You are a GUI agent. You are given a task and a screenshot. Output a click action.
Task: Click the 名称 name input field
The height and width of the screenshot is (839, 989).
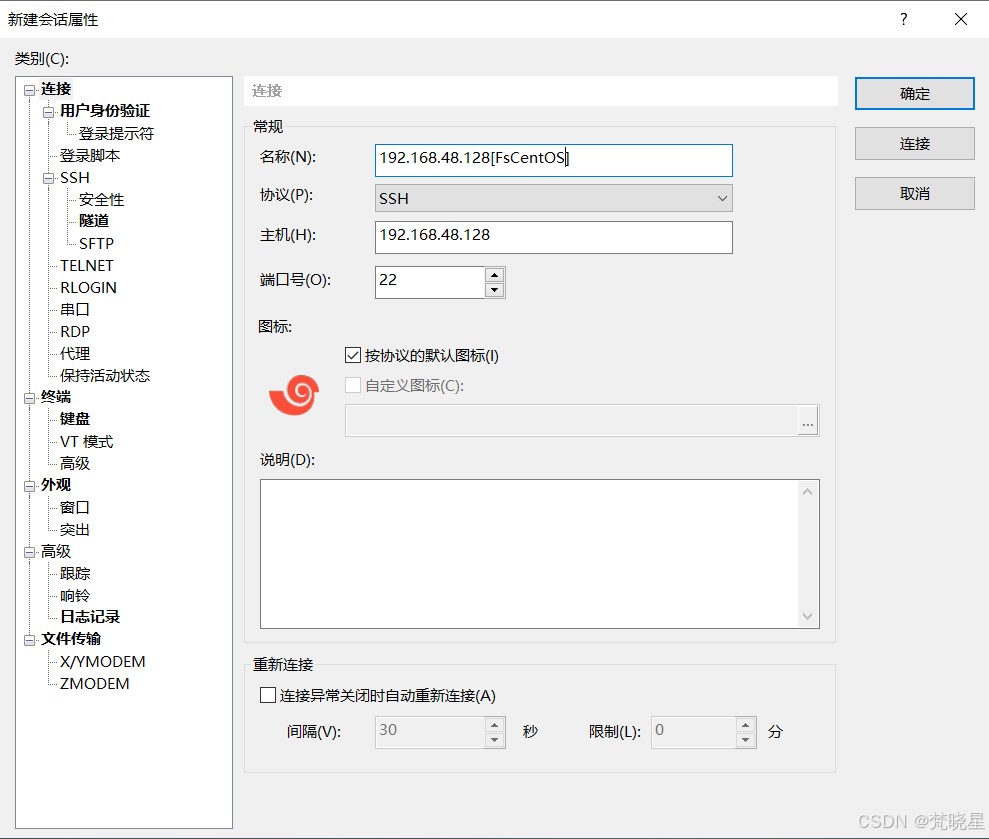[x=553, y=160]
